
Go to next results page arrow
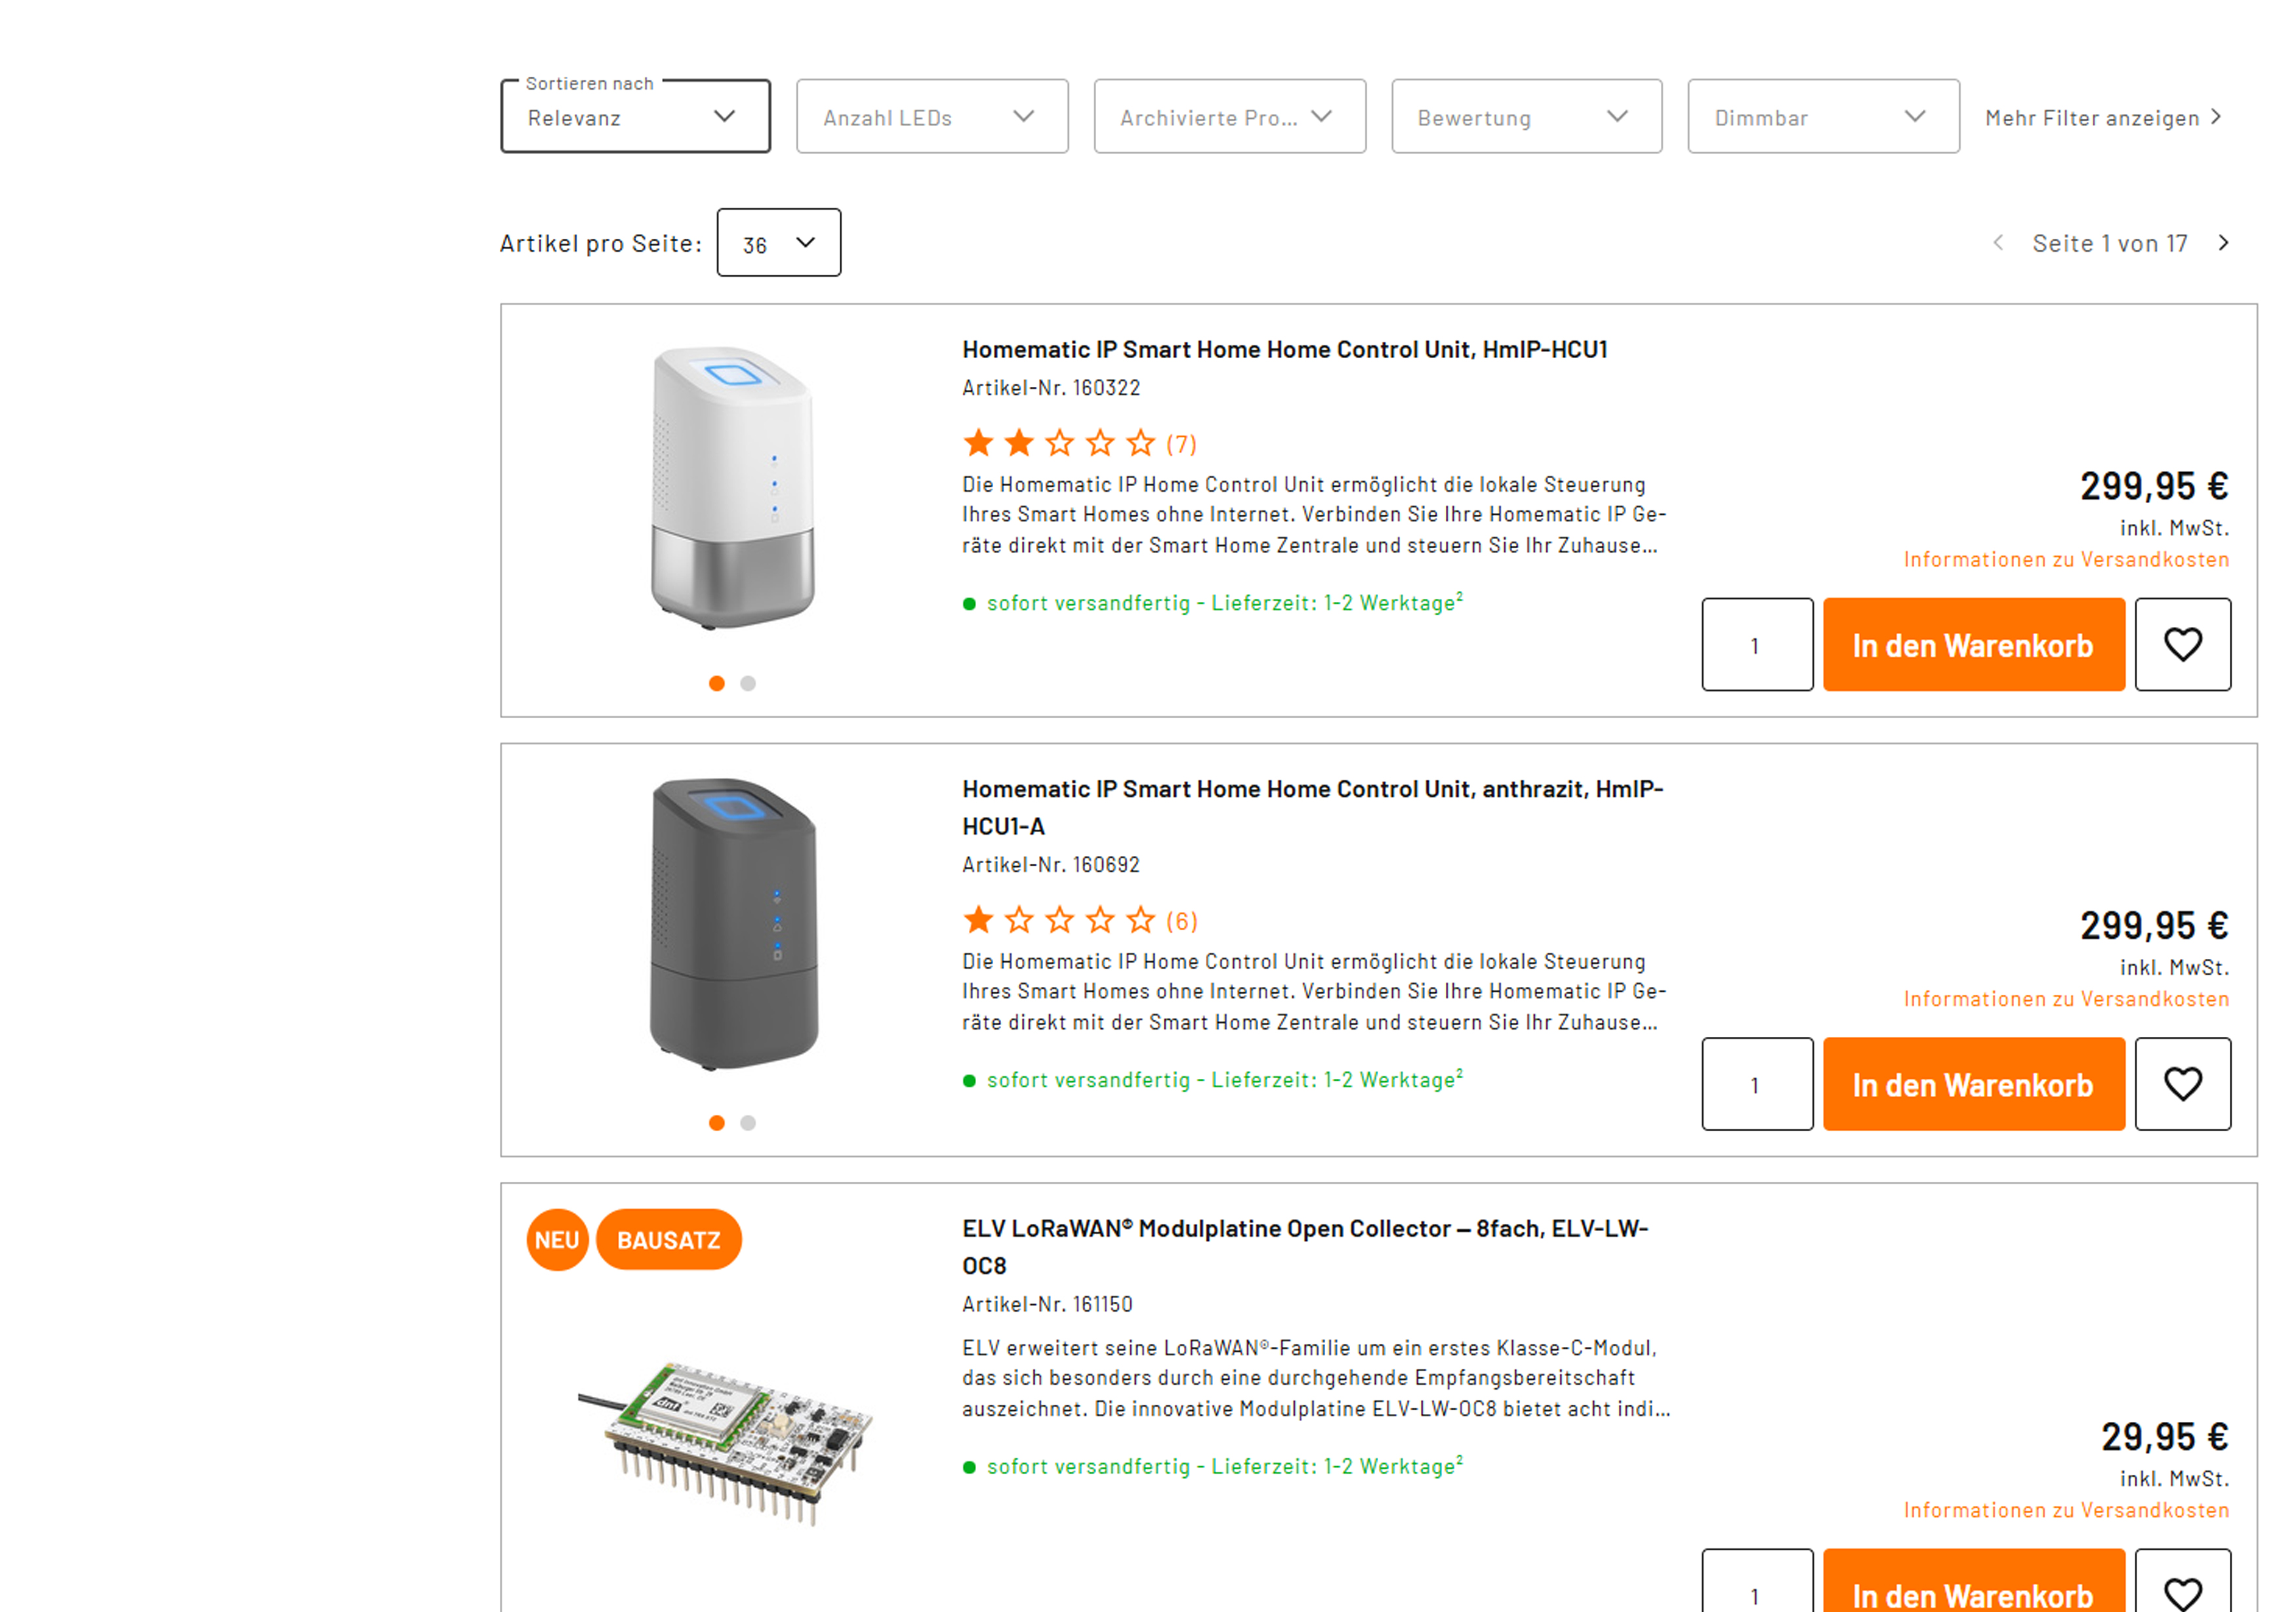click(2223, 243)
